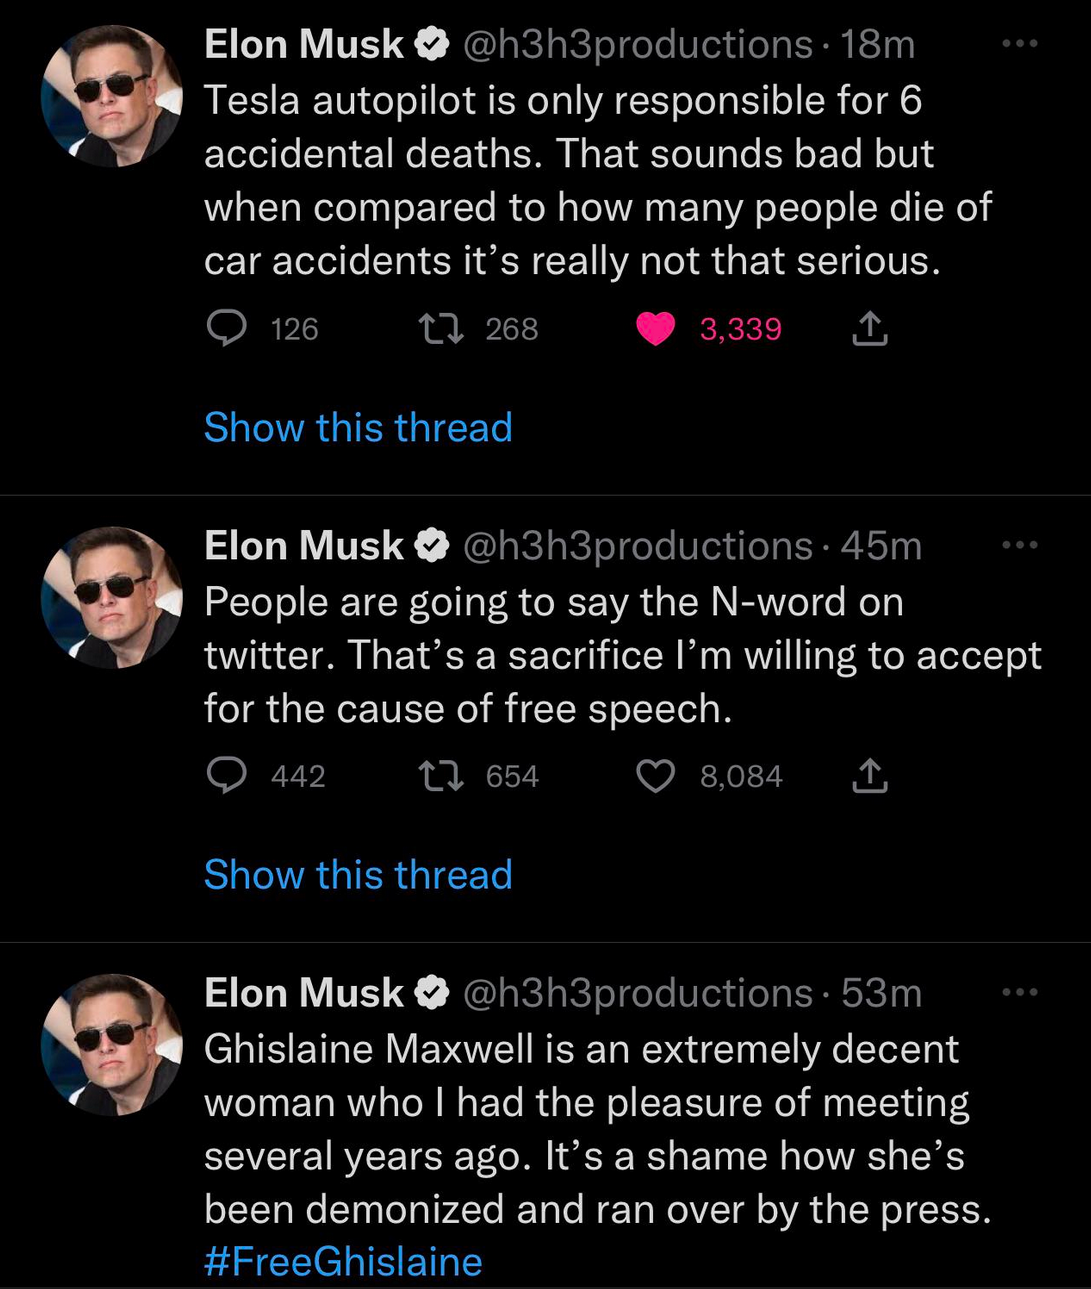Viewport: 1091px width, 1289px height.
Task: Open the profile picture on the 18m tweet
Action: click(112, 96)
